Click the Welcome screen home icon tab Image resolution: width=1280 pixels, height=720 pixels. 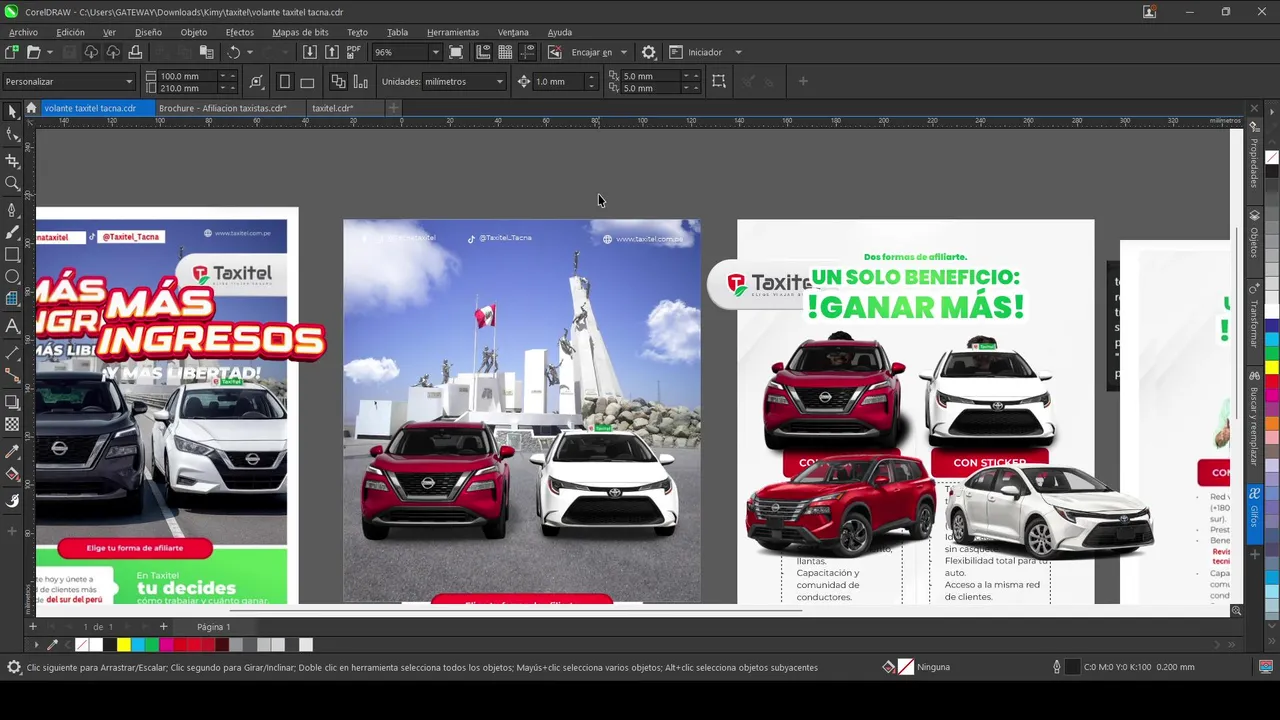31,108
